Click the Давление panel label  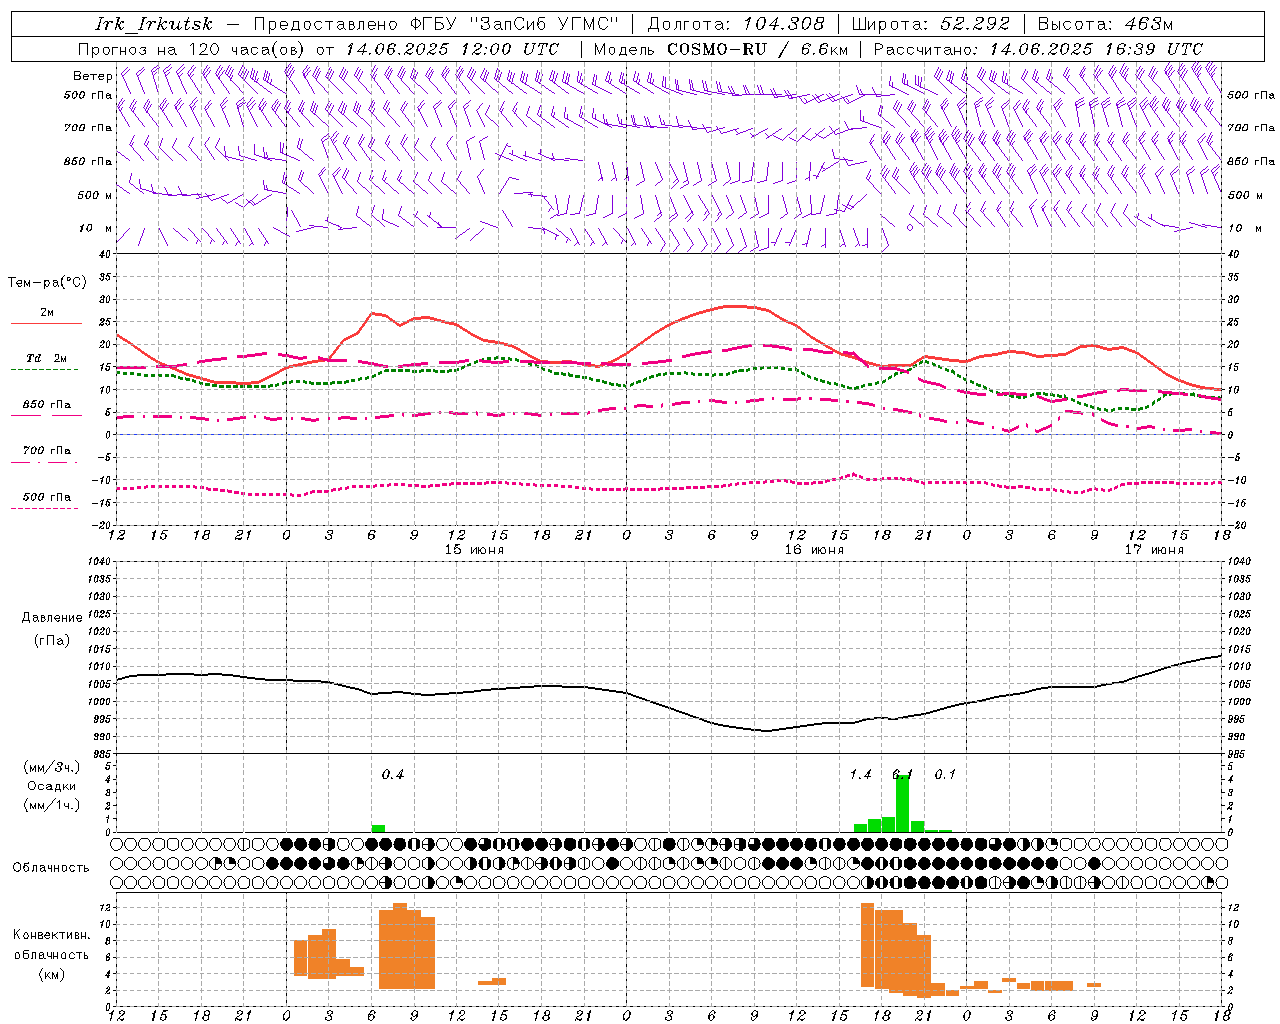[x=52, y=618]
